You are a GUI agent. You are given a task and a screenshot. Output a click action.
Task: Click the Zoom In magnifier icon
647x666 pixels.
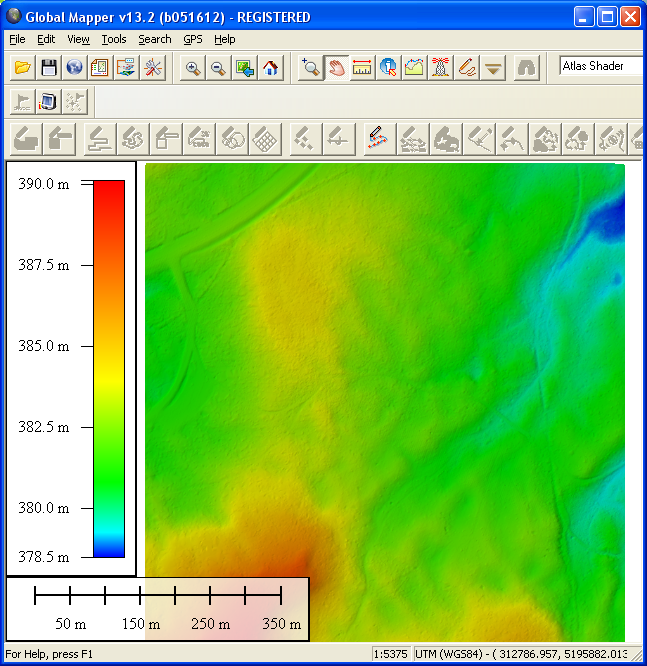tap(193, 68)
